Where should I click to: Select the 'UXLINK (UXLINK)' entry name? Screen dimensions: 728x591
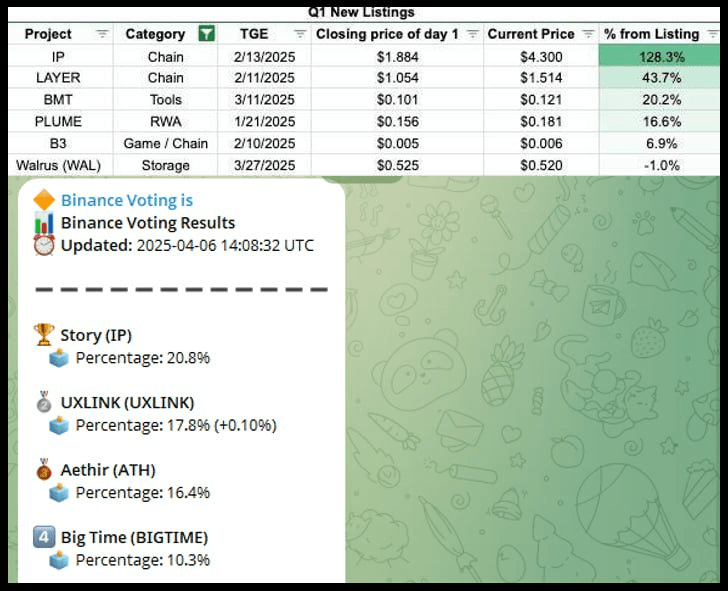pos(128,403)
